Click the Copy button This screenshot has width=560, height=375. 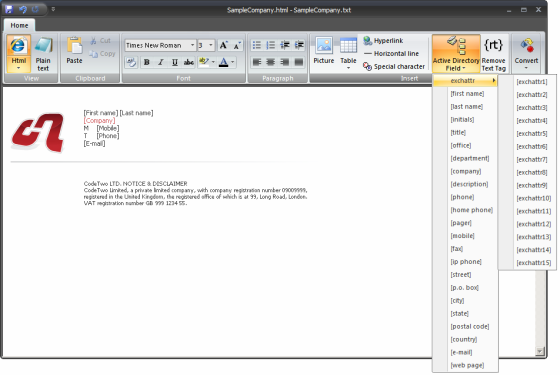coord(102,54)
